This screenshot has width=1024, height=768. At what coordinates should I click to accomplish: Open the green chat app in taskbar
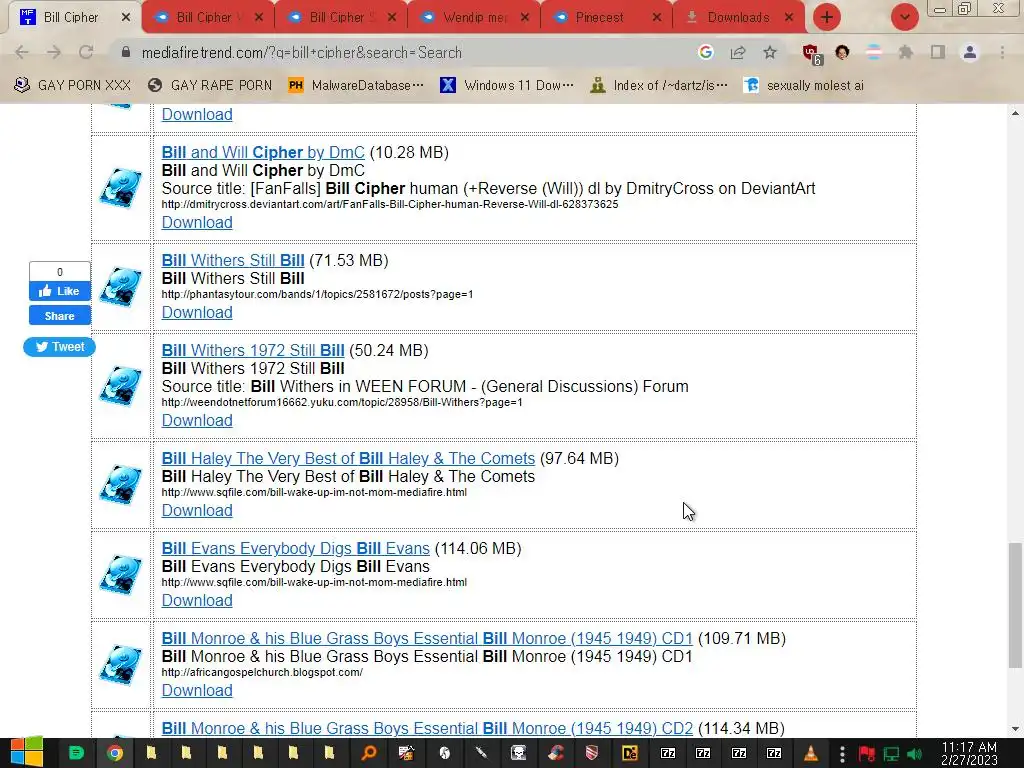[76, 753]
